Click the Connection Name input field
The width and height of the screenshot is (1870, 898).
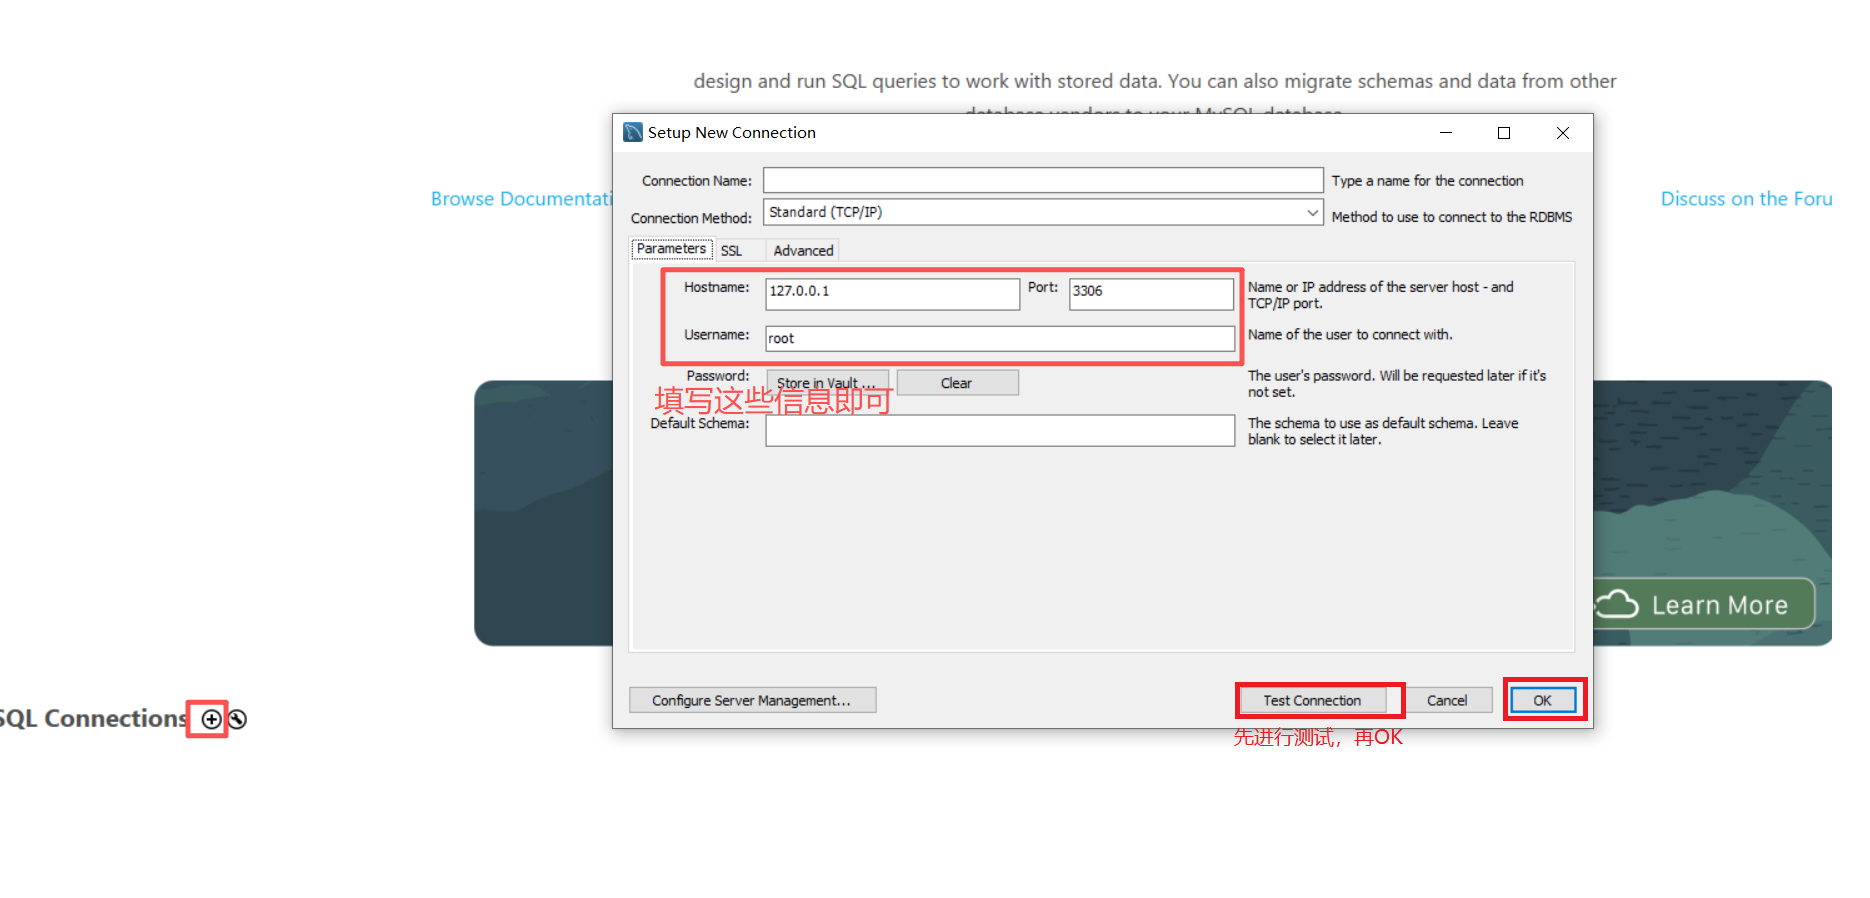point(1043,180)
